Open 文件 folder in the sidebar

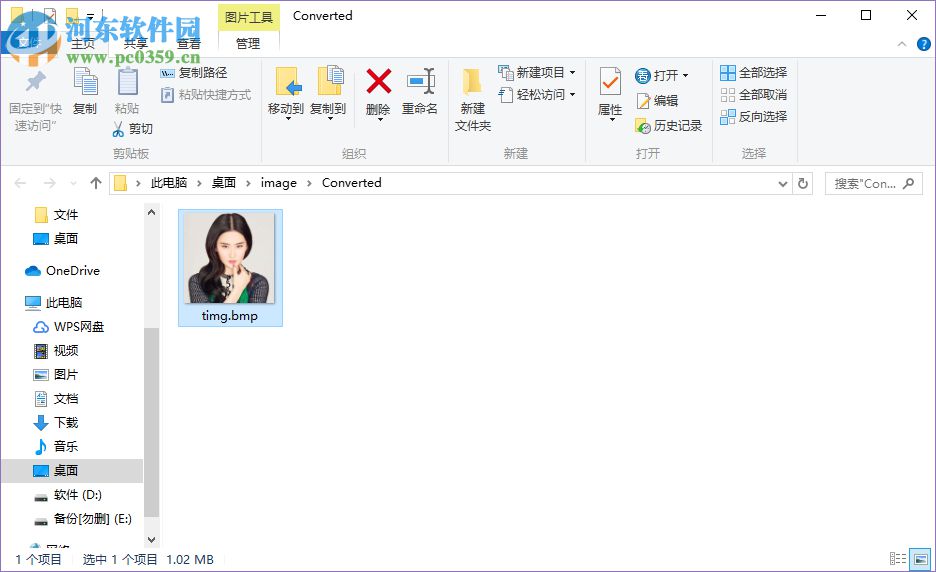pos(65,214)
